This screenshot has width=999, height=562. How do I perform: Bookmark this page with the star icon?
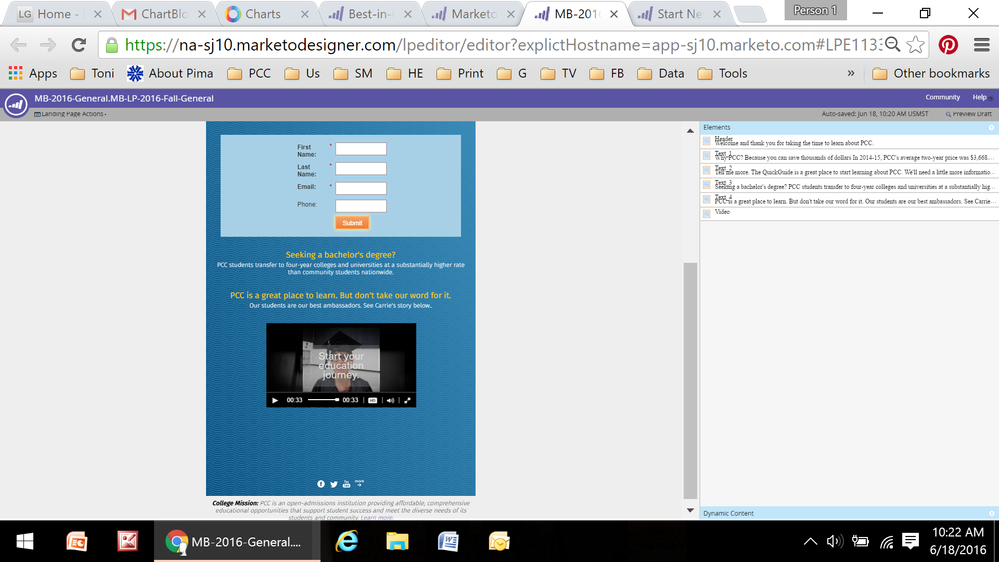915,45
